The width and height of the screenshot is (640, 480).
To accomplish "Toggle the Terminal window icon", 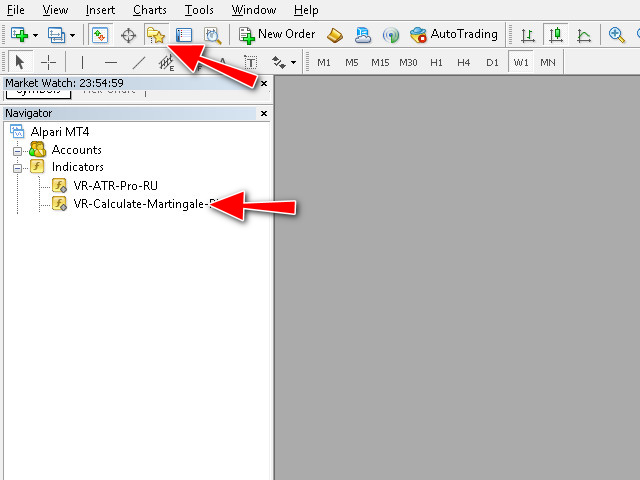I will point(184,35).
